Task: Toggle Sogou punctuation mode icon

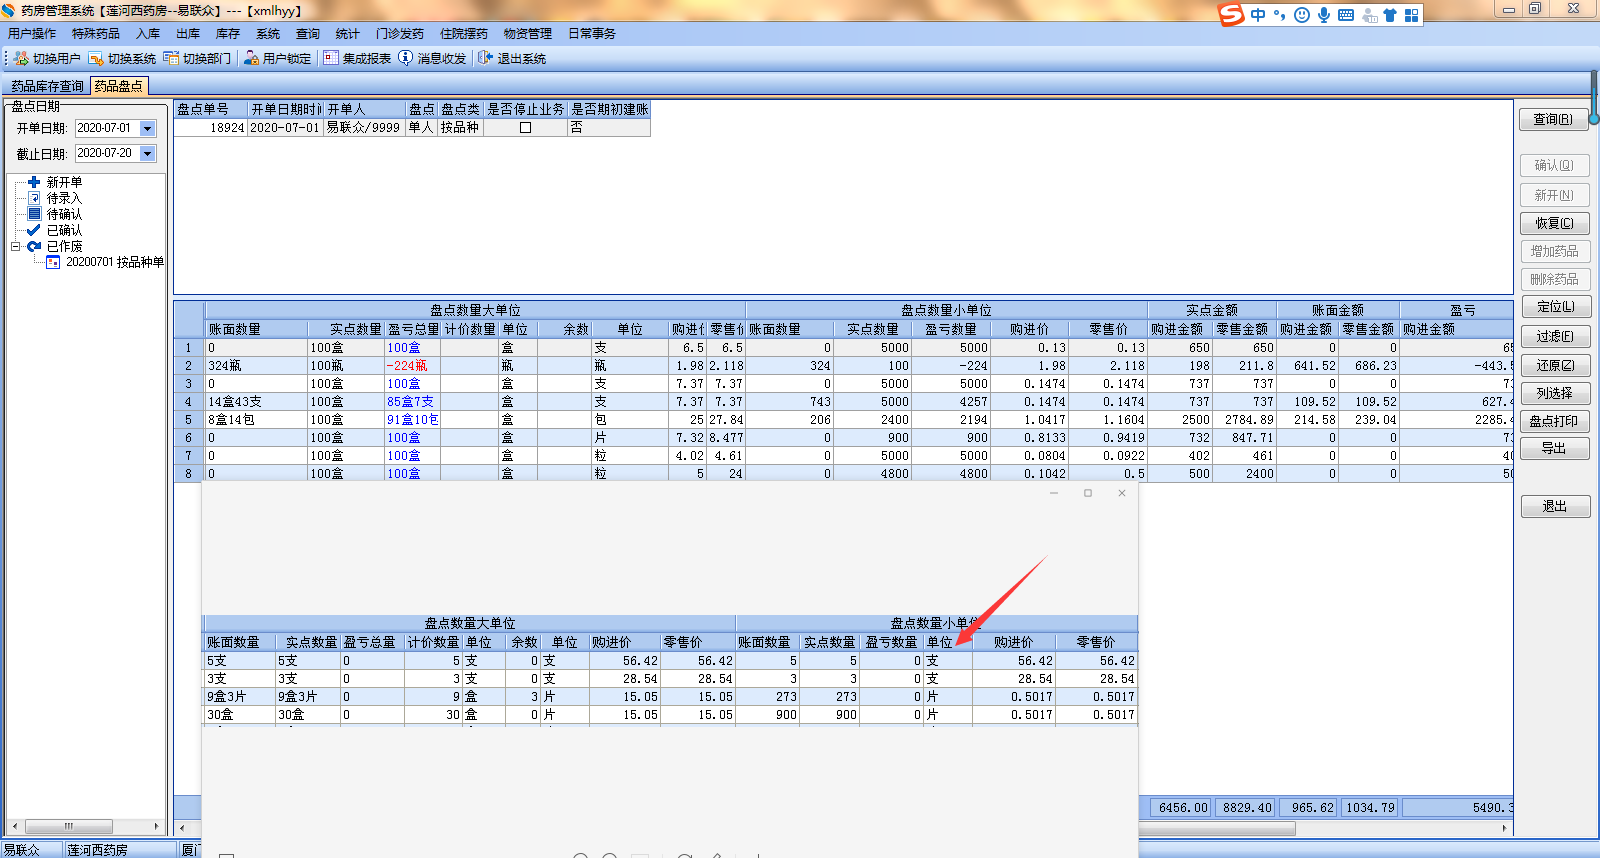Action: tap(1280, 15)
